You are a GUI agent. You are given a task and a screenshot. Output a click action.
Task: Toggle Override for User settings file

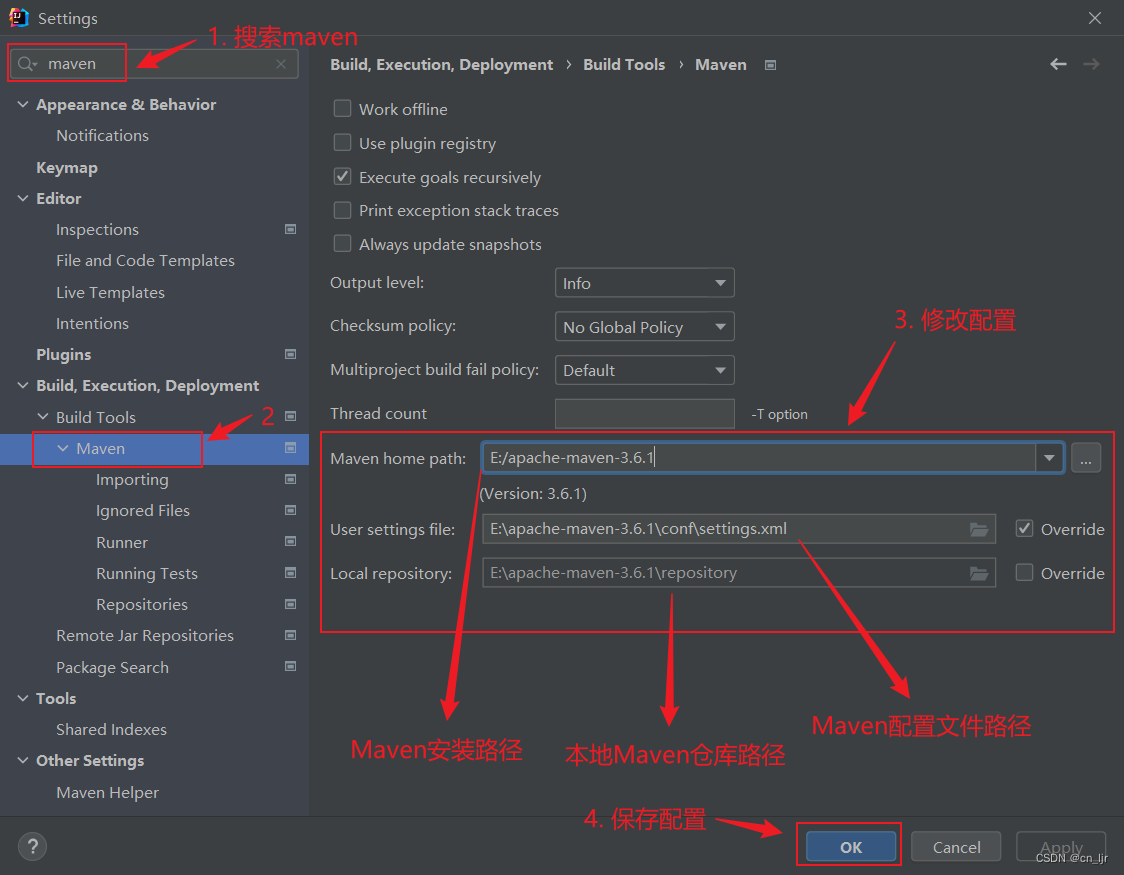point(1024,529)
